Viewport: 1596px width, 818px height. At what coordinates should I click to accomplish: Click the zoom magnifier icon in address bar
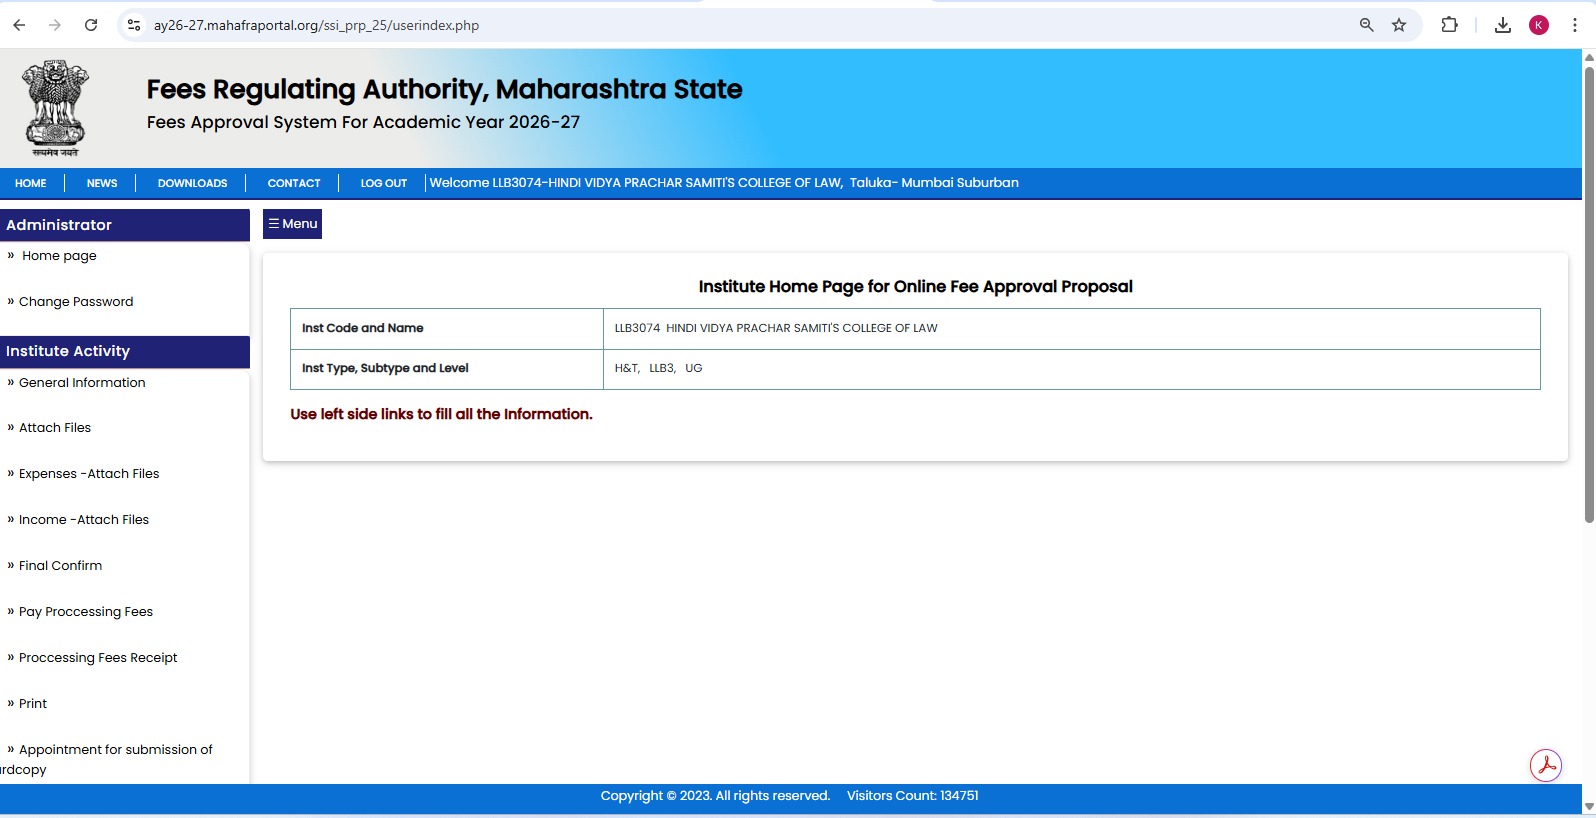1366,25
